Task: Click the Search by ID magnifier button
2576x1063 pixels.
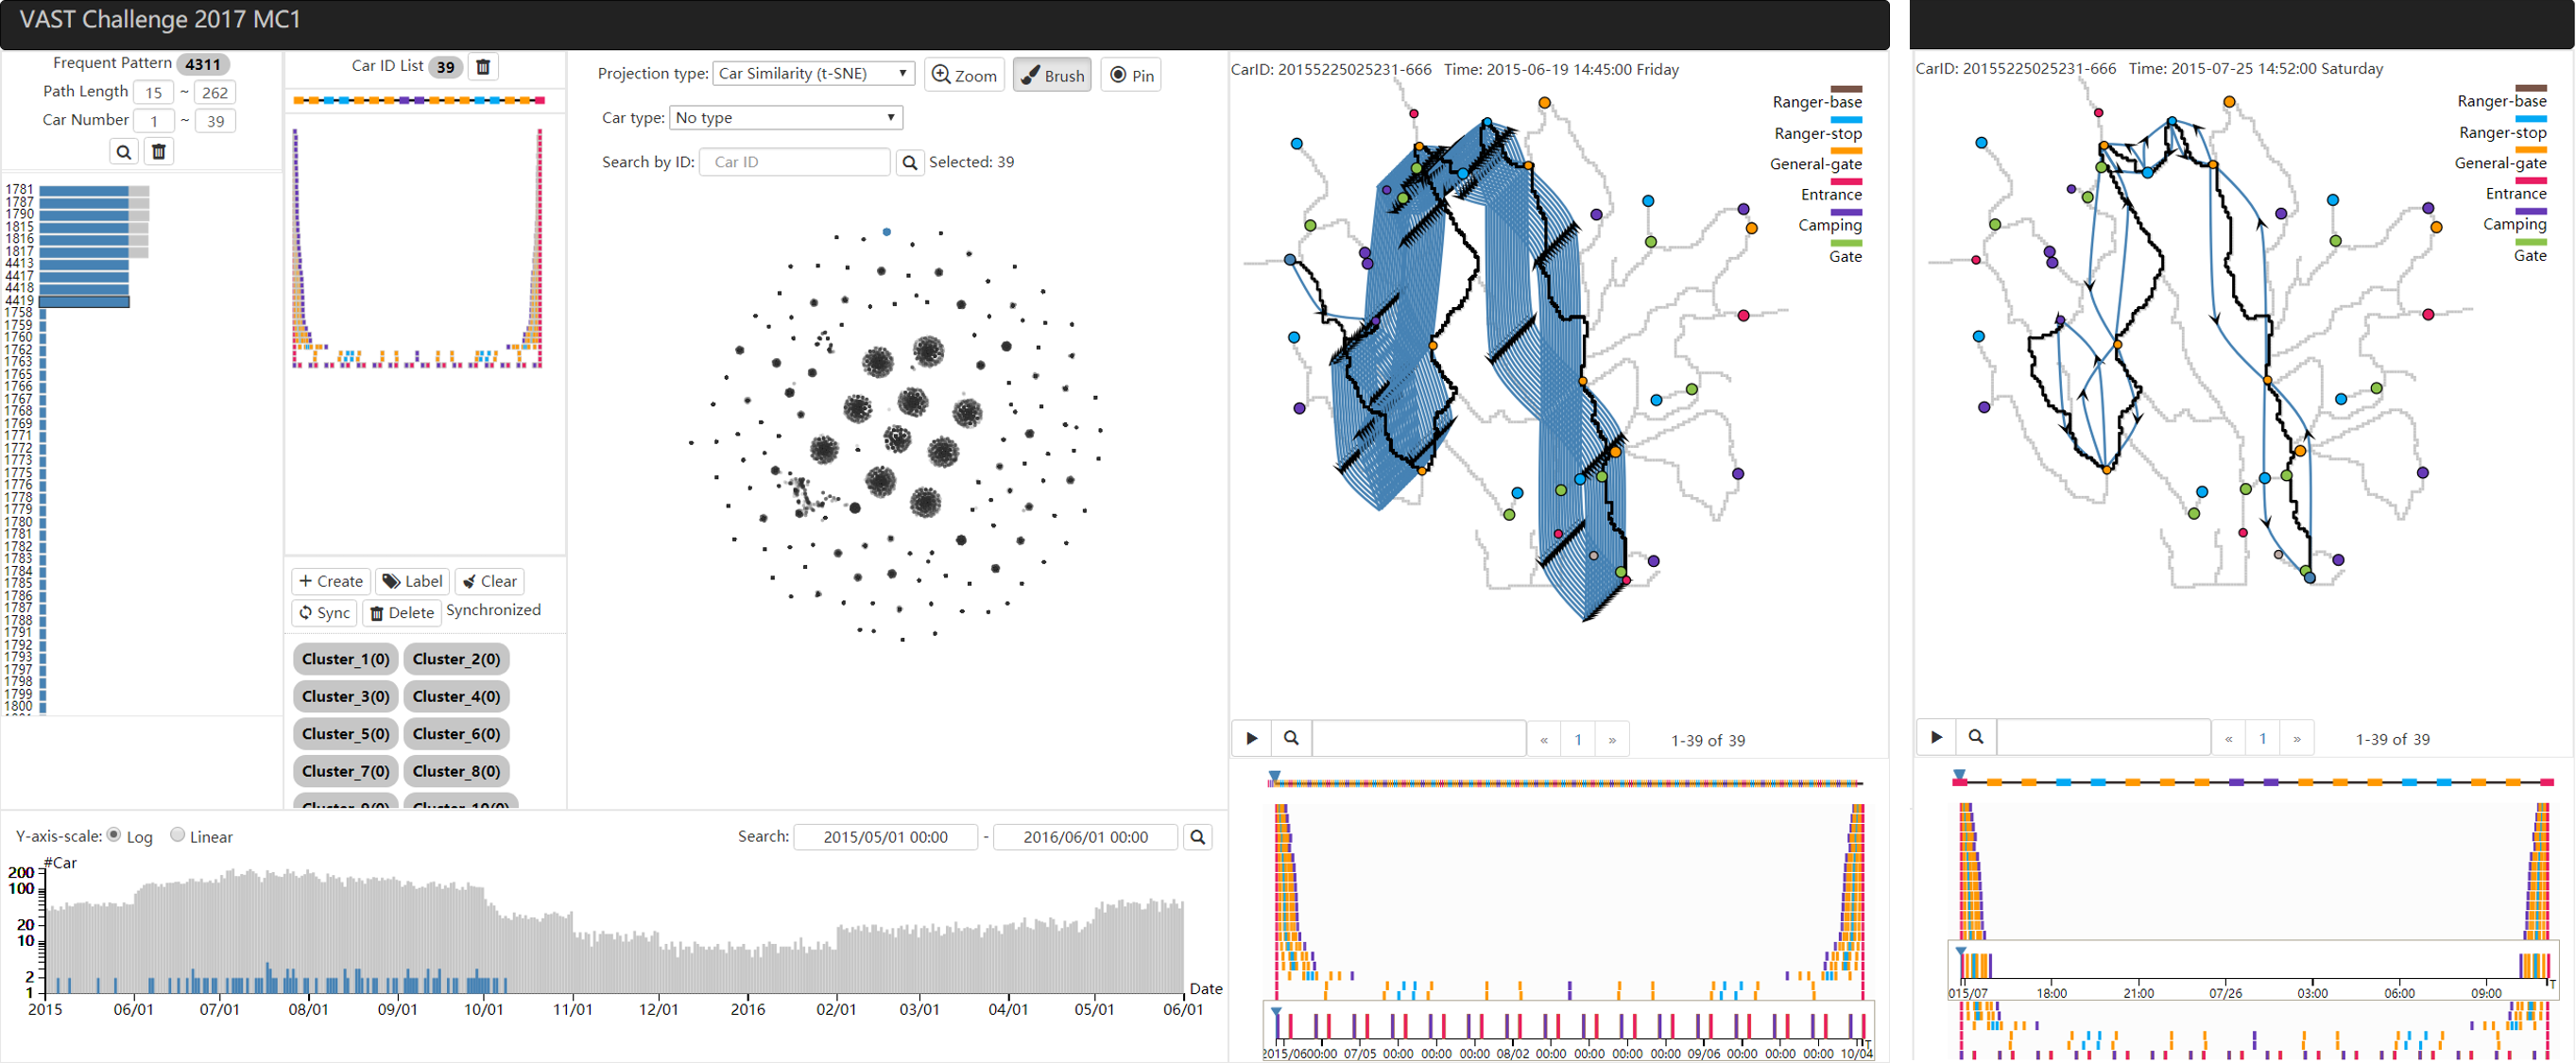Action: [x=909, y=162]
